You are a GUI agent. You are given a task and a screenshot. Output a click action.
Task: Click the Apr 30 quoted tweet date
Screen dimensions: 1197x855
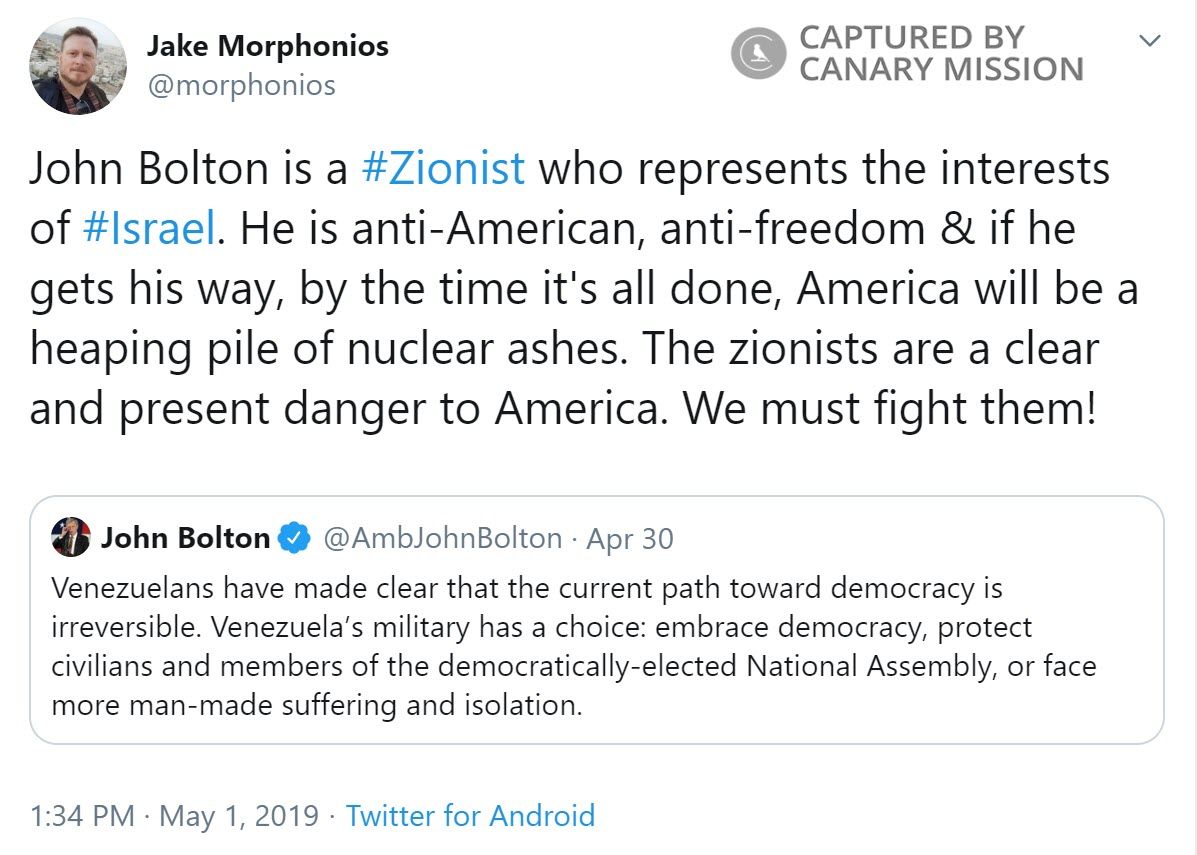pos(629,538)
